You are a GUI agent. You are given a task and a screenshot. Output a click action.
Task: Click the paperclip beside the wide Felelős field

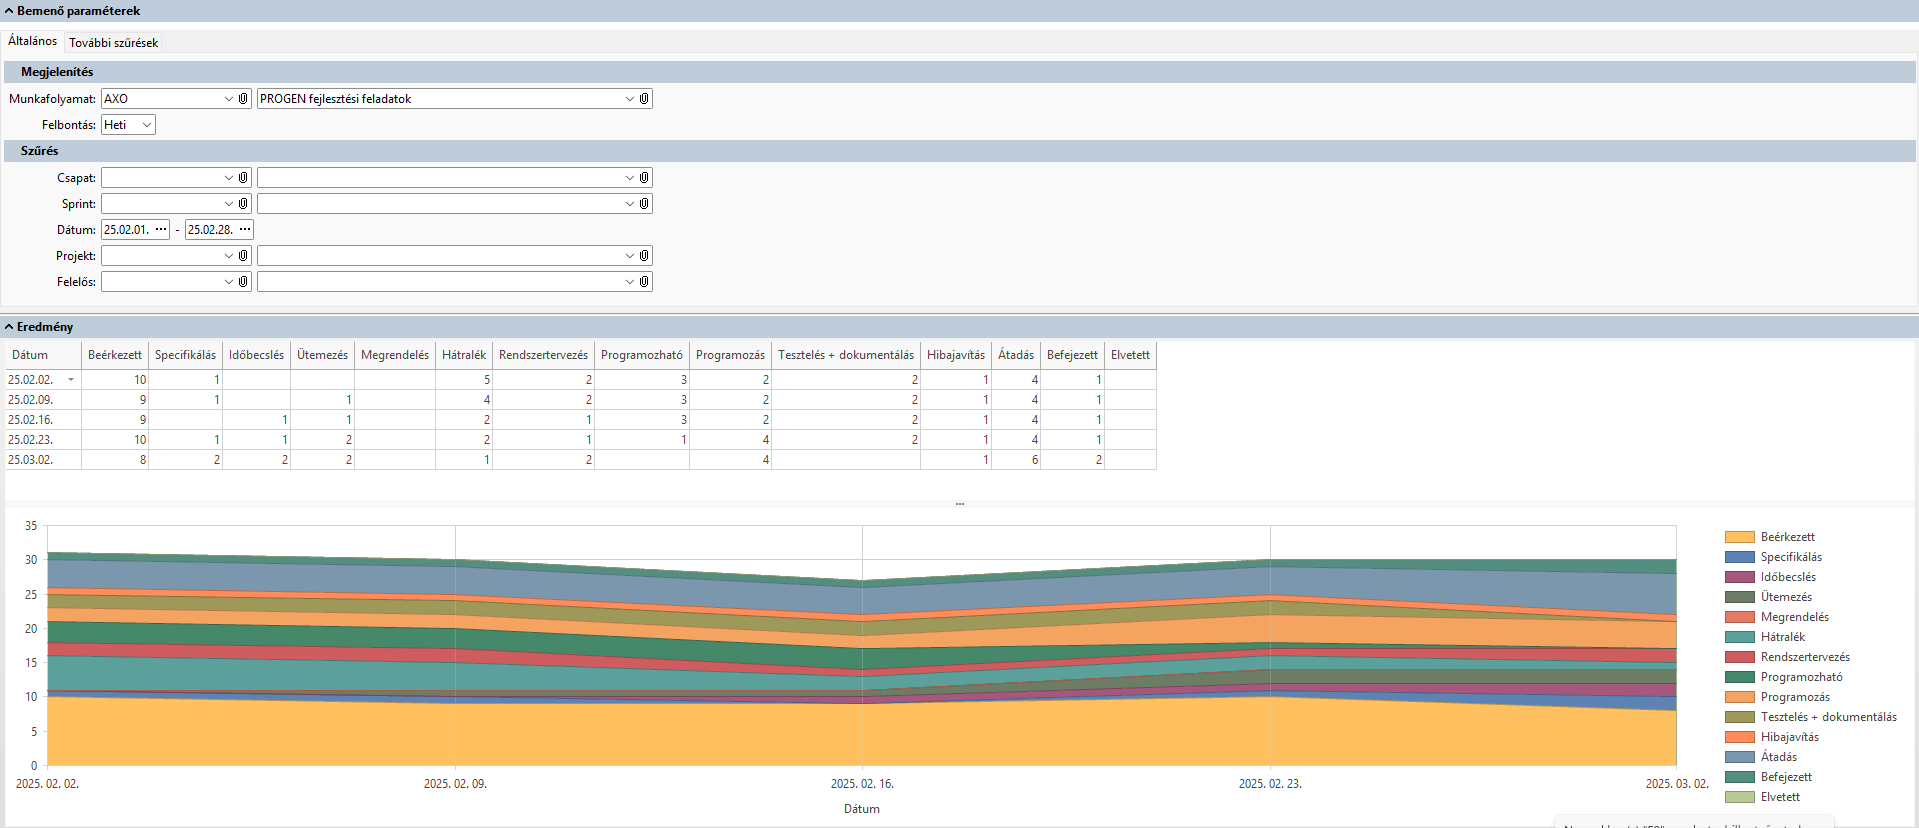click(x=644, y=282)
